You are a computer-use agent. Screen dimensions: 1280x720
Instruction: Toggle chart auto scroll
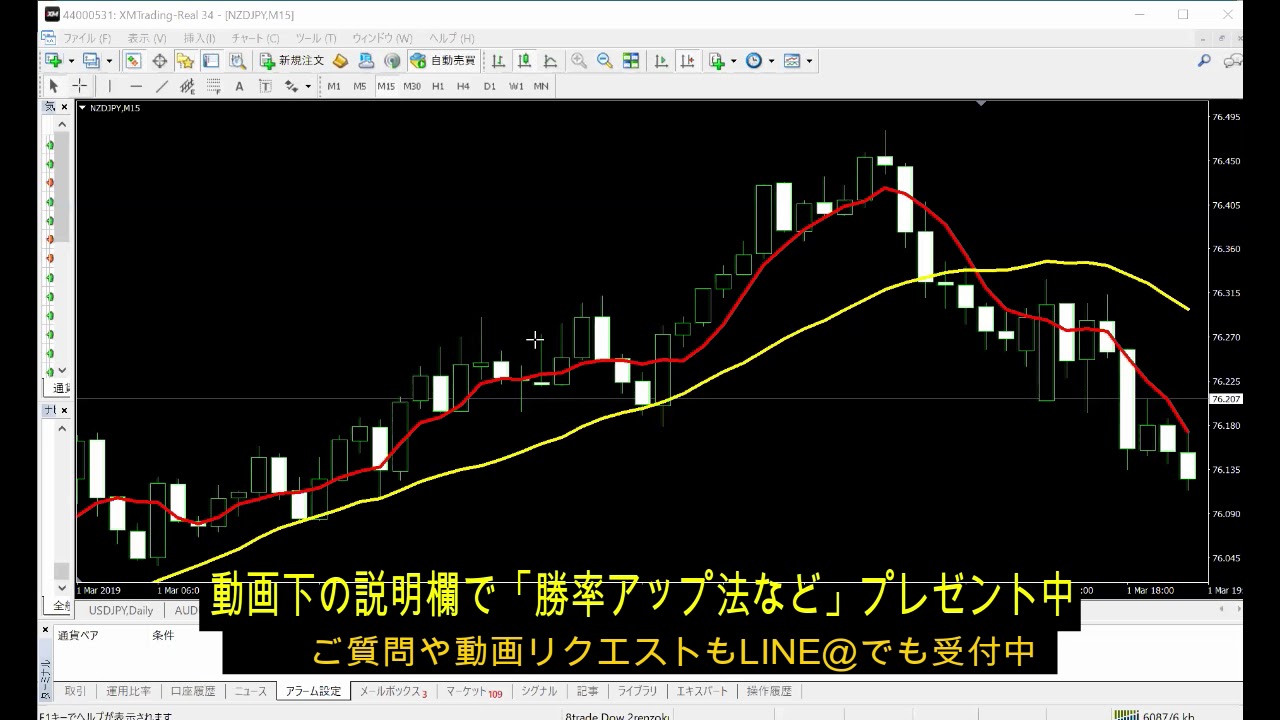point(661,61)
